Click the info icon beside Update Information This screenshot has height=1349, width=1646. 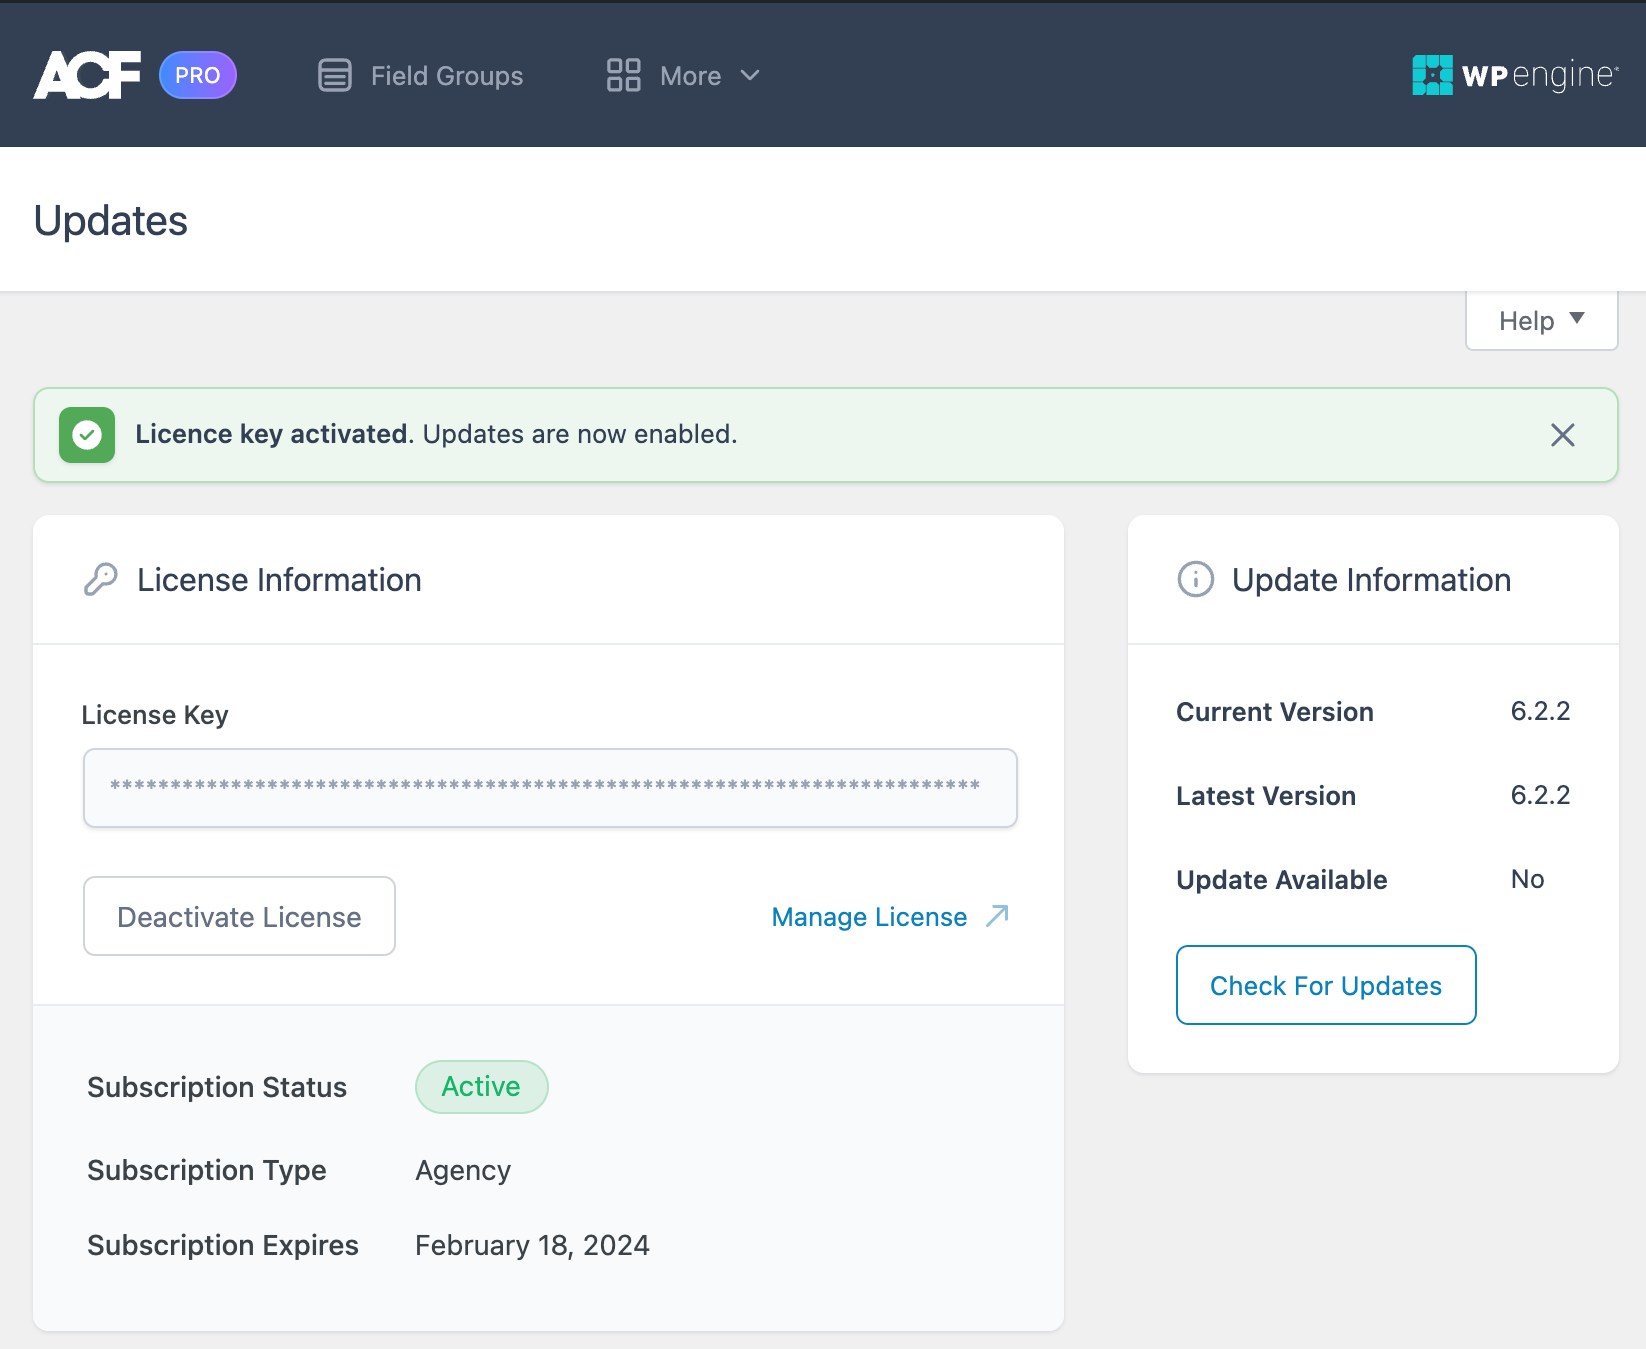pos(1195,579)
